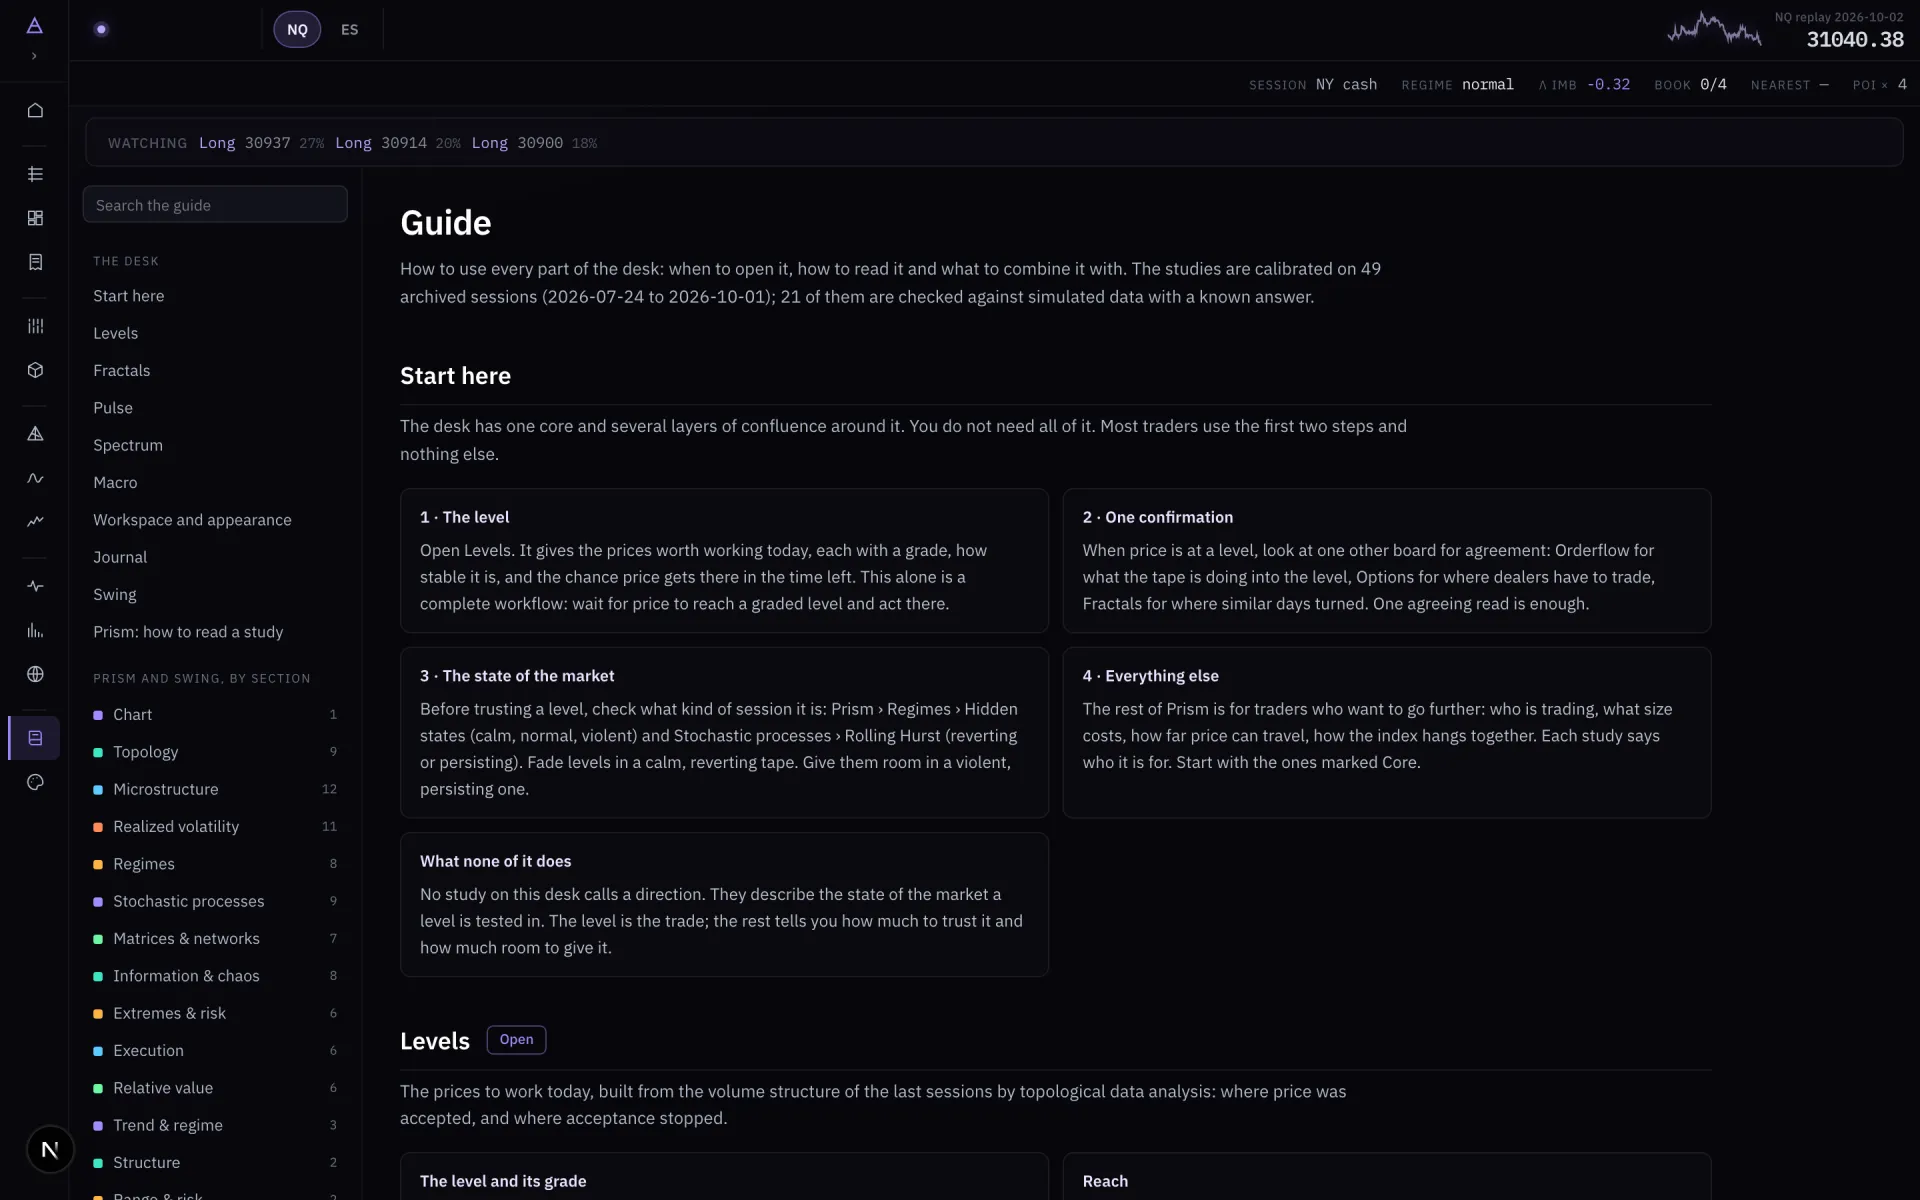Click the Open button beside Levels
Image resolution: width=1920 pixels, height=1200 pixels.
click(516, 1040)
